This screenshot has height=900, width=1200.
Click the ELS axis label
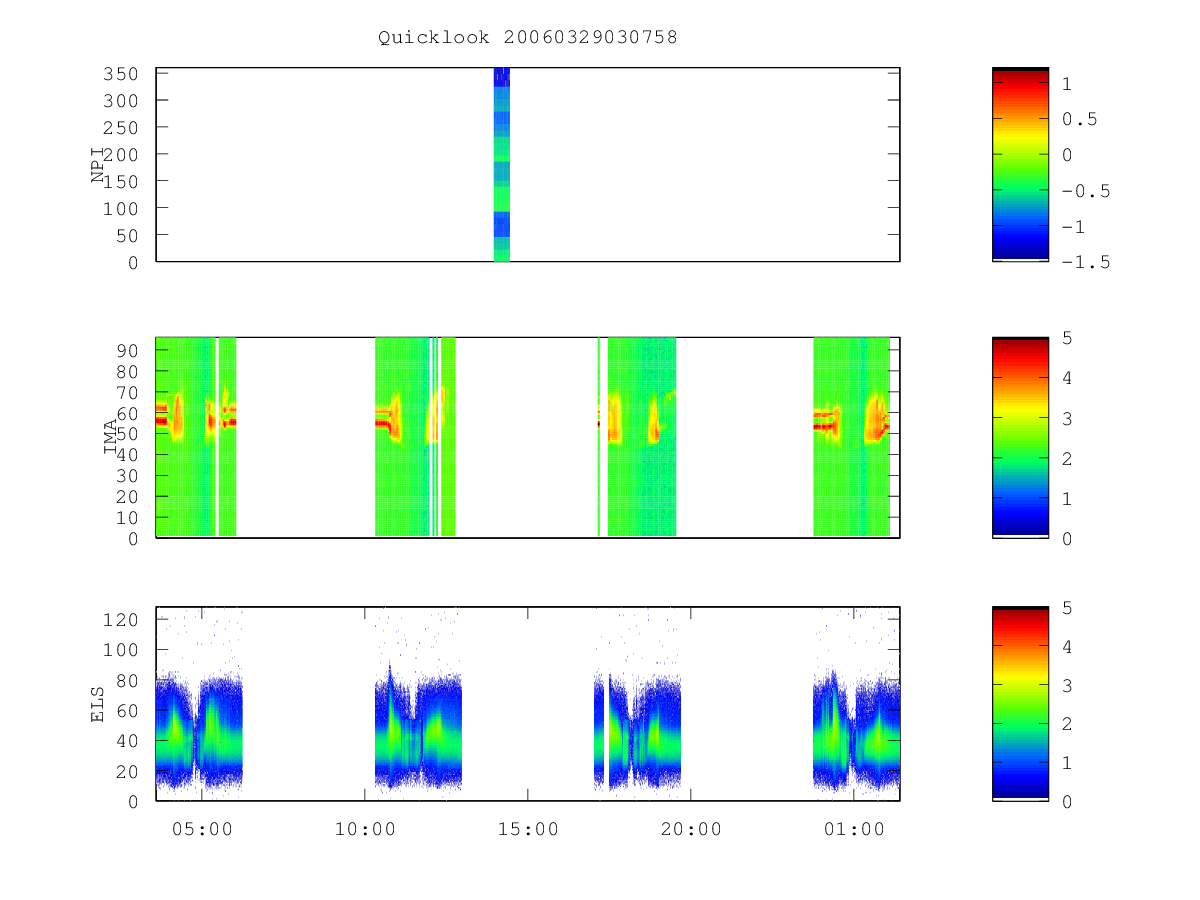[98, 704]
